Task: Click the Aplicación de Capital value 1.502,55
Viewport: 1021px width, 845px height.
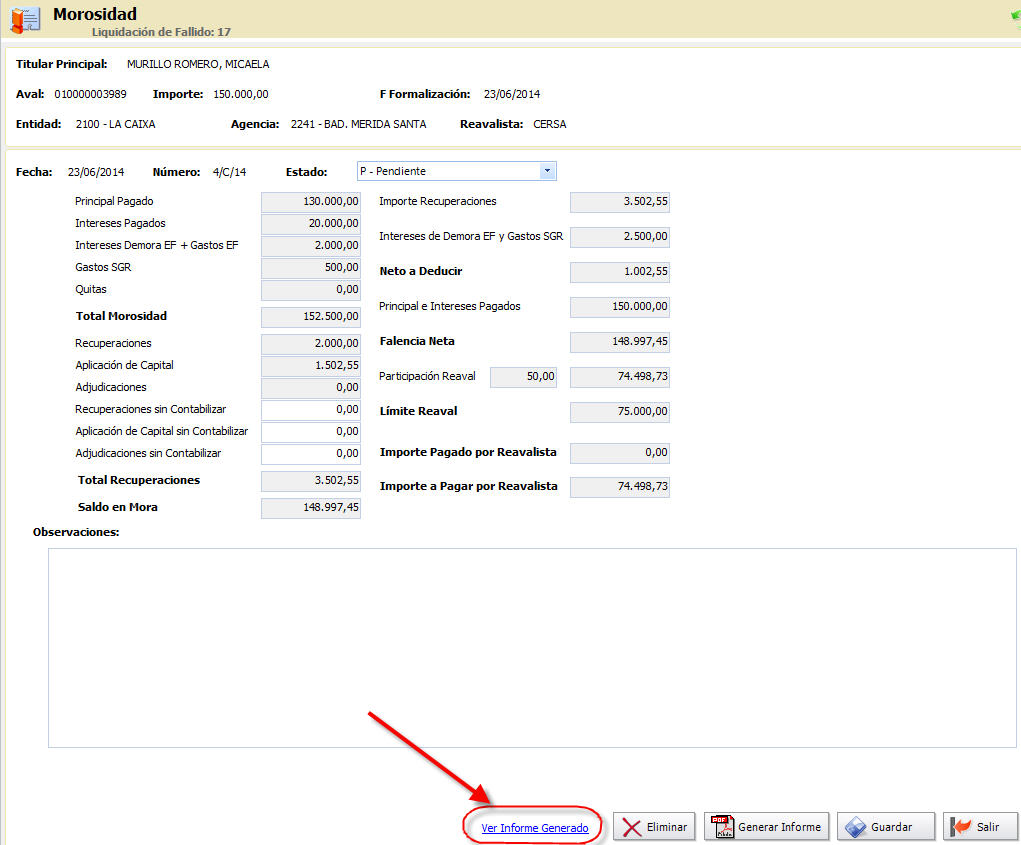Action: (311, 366)
